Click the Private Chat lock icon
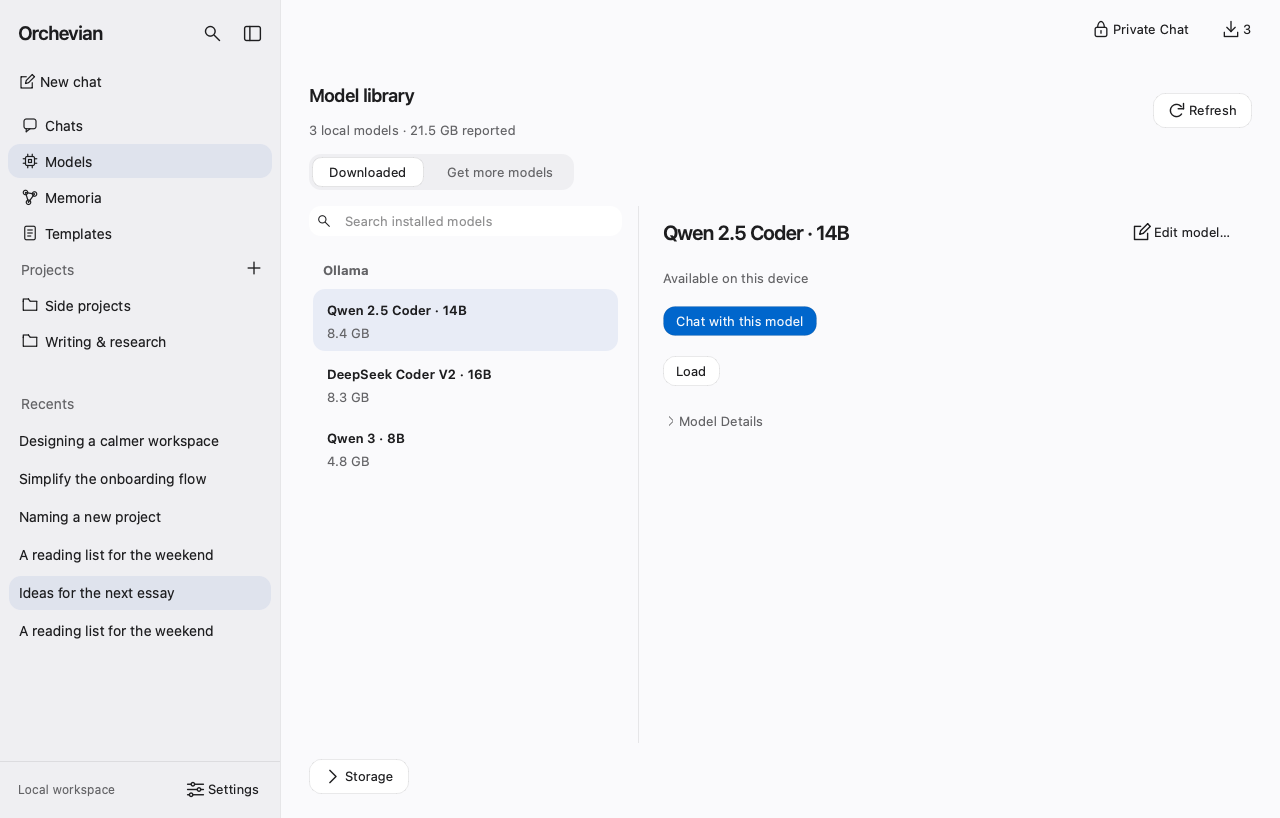The height and width of the screenshot is (818, 1280). pos(1101,29)
